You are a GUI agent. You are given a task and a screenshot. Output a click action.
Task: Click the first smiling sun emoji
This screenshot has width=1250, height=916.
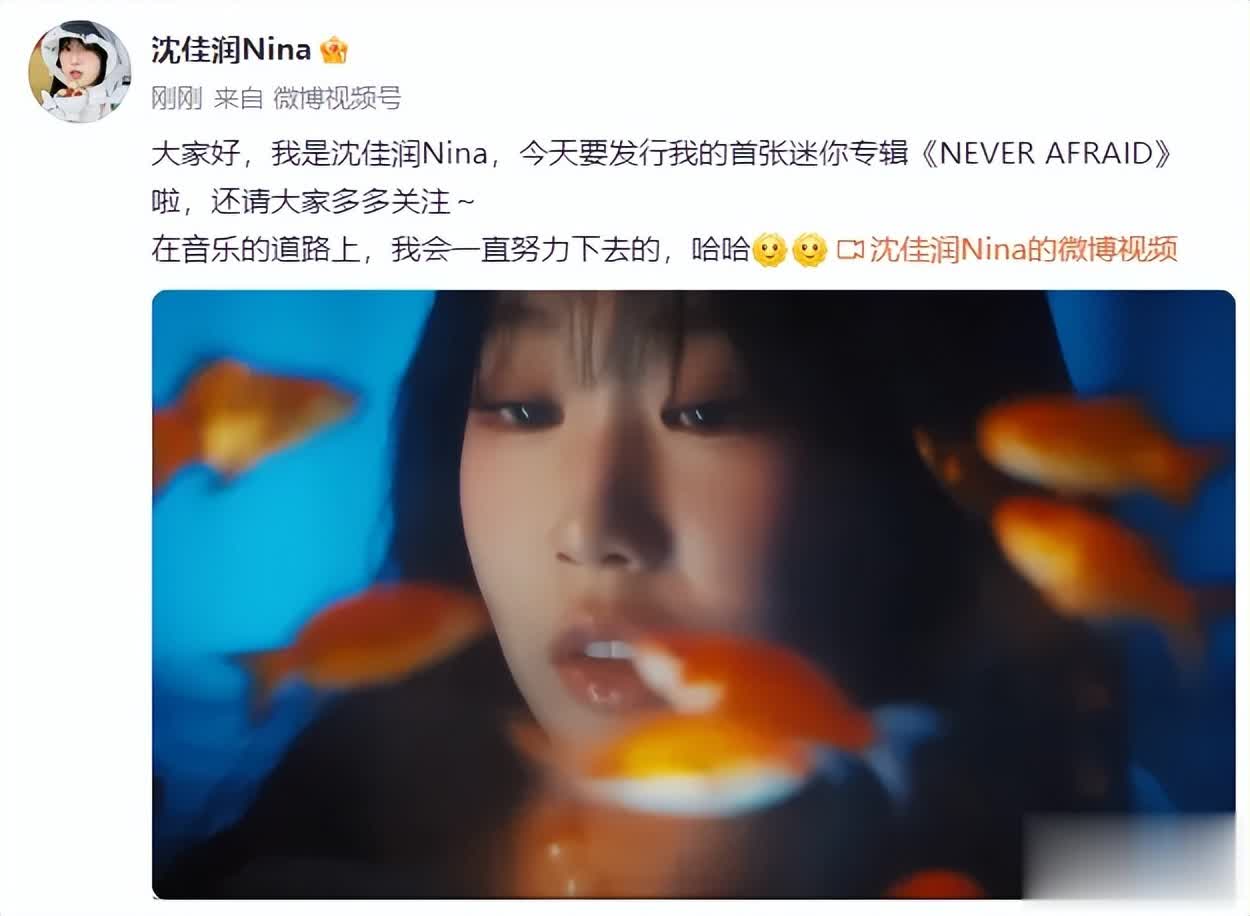(770, 249)
